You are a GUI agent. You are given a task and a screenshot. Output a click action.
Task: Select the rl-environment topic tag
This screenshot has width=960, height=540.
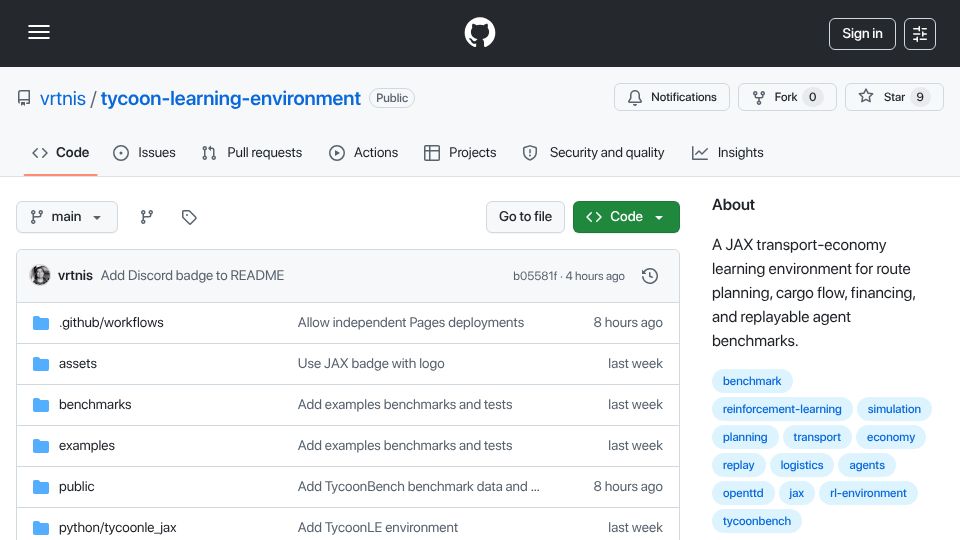pyautogui.click(x=868, y=493)
